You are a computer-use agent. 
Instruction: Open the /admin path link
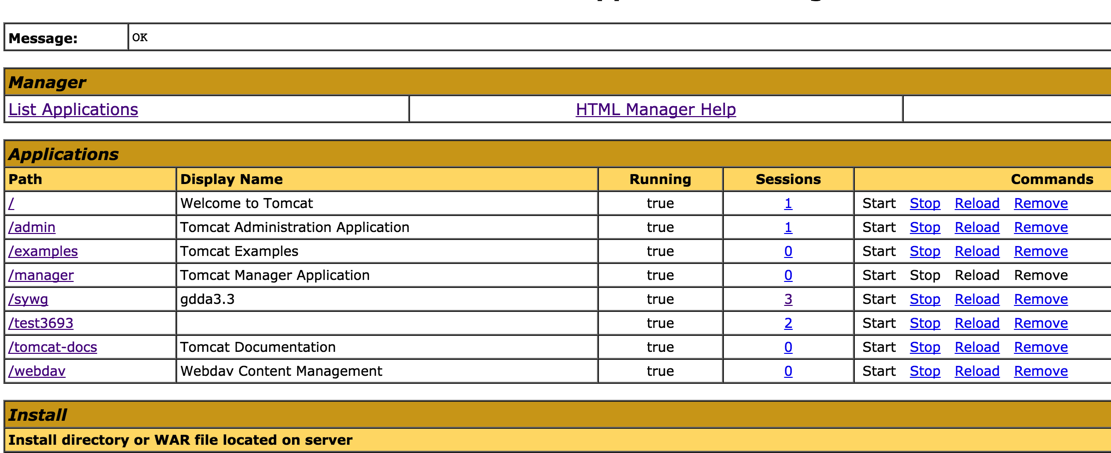[x=32, y=228]
